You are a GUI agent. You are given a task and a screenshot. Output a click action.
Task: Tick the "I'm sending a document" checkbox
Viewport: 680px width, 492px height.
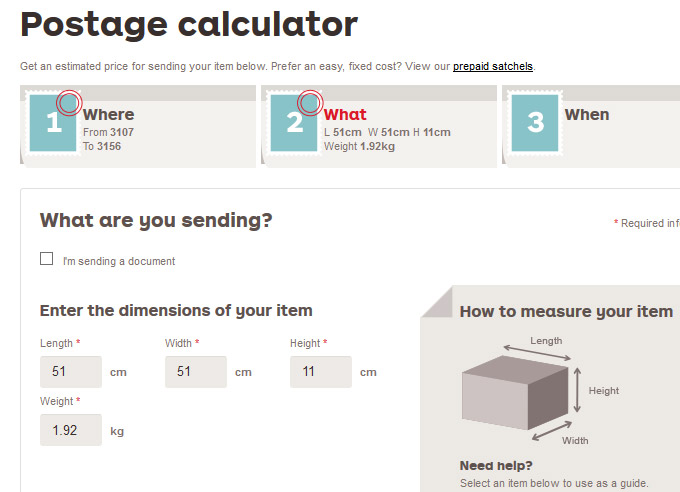click(x=47, y=259)
